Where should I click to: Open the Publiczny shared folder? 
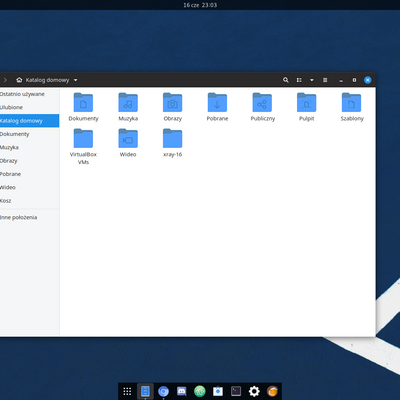pos(262,102)
